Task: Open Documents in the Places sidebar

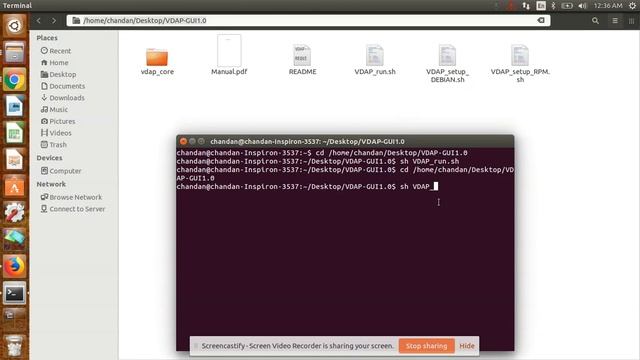Action: (x=63, y=86)
